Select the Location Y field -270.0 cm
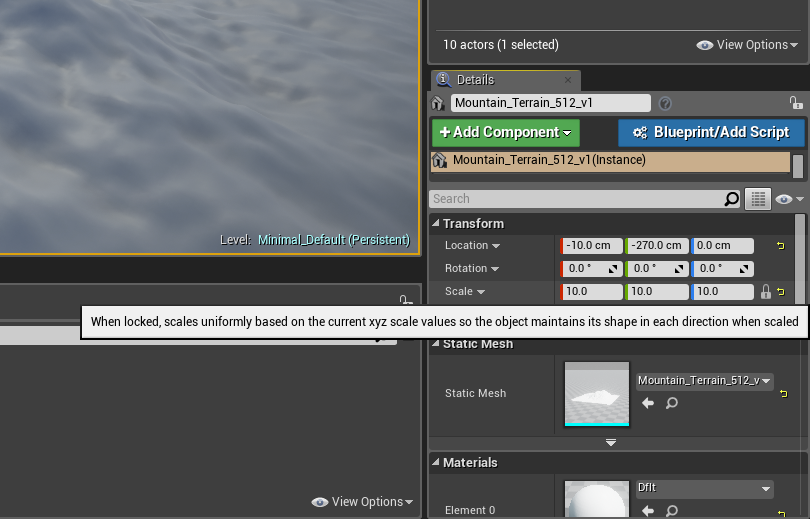Screen dimensions: 810x519 657,246
